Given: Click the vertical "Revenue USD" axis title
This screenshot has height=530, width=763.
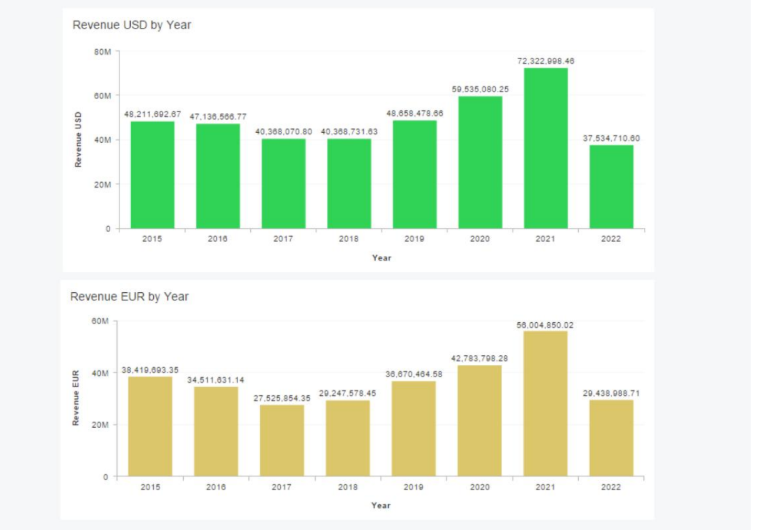Looking at the screenshot, I should point(78,139).
